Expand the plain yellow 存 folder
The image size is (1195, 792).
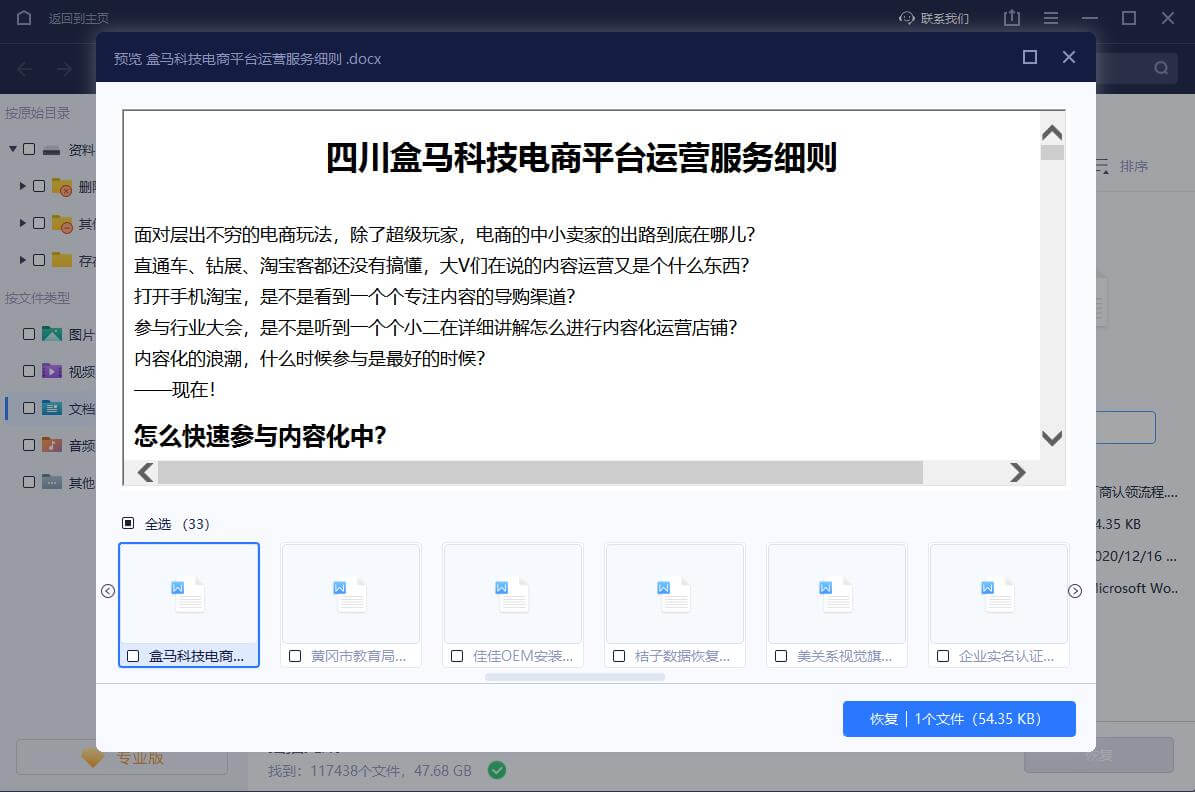[22, 260]
